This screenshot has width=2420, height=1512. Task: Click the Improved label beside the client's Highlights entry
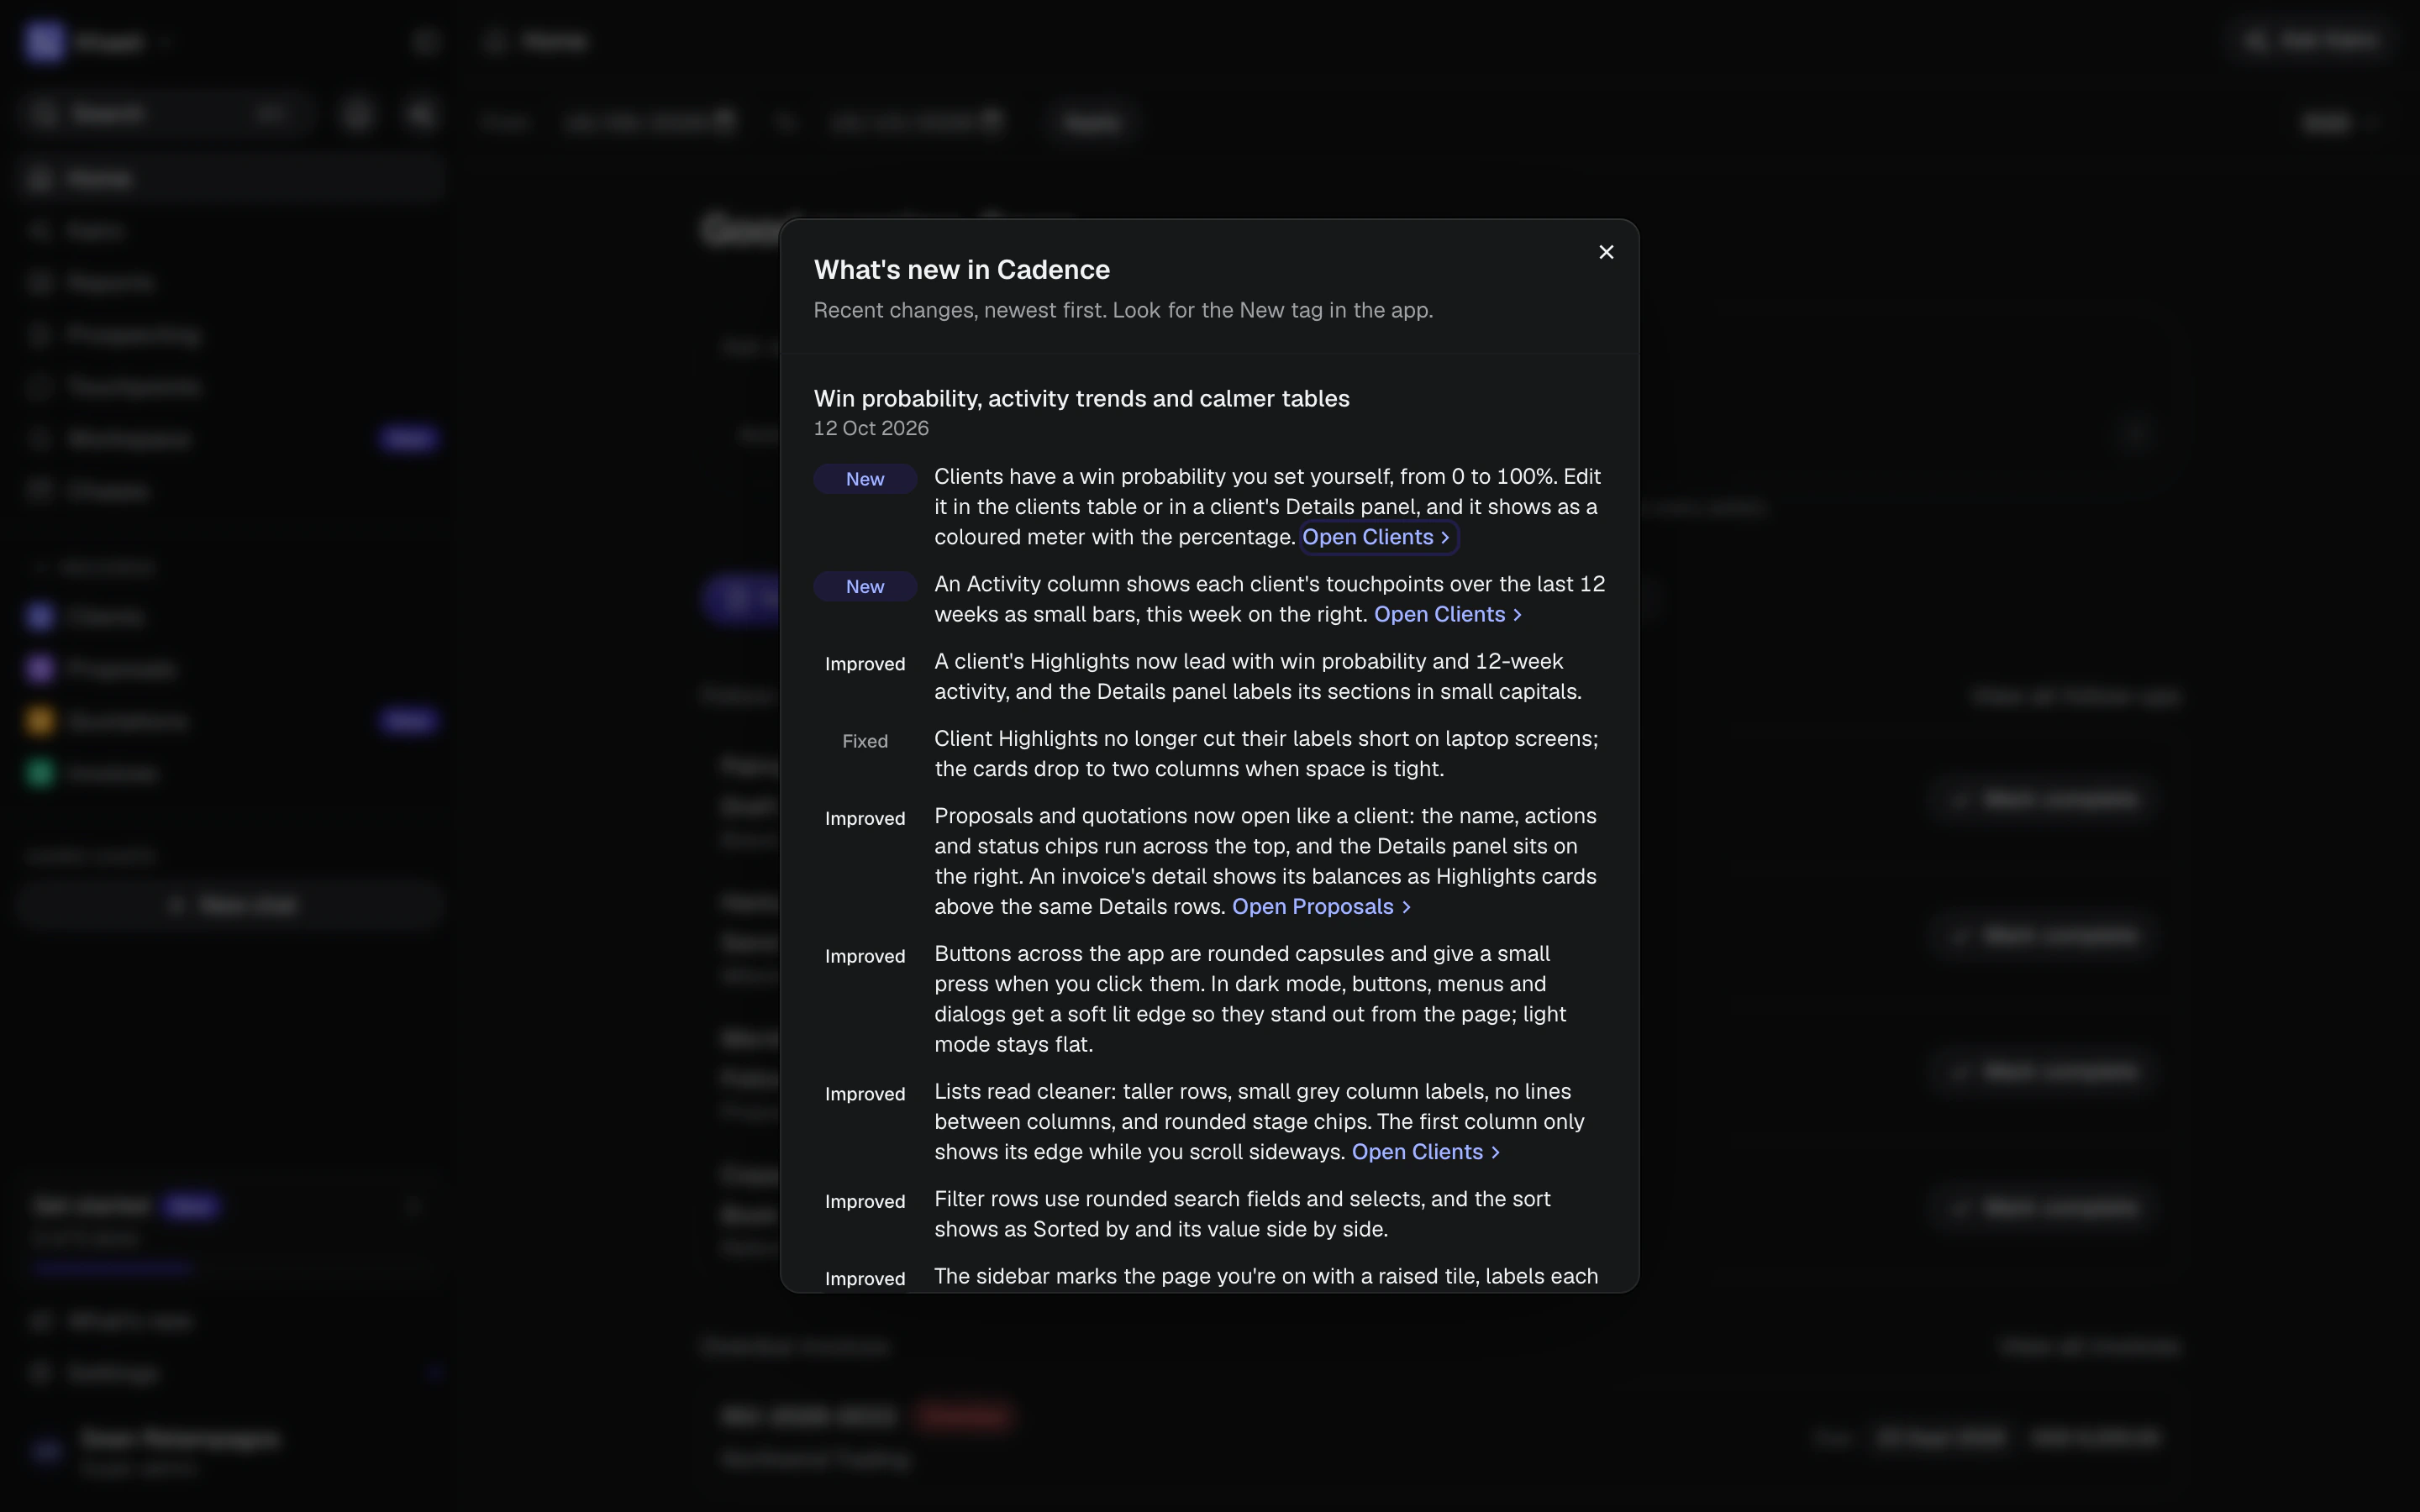[x=865, y=664]
